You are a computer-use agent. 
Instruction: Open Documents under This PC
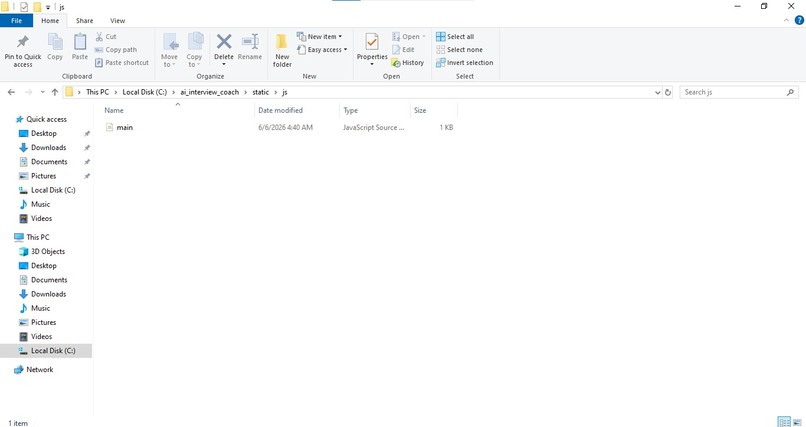[x=49, y=280]
